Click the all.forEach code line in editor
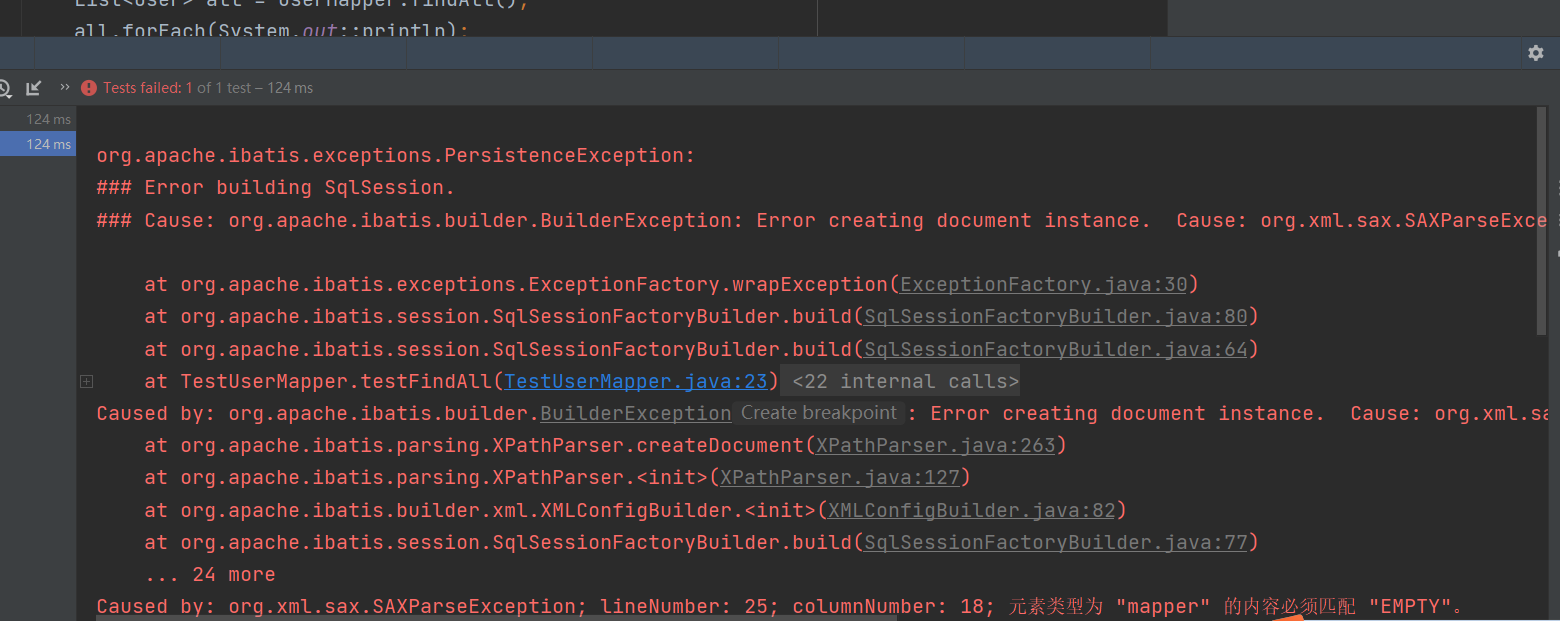Viewport: 1560px width, 621px height. tap(272, 30)
